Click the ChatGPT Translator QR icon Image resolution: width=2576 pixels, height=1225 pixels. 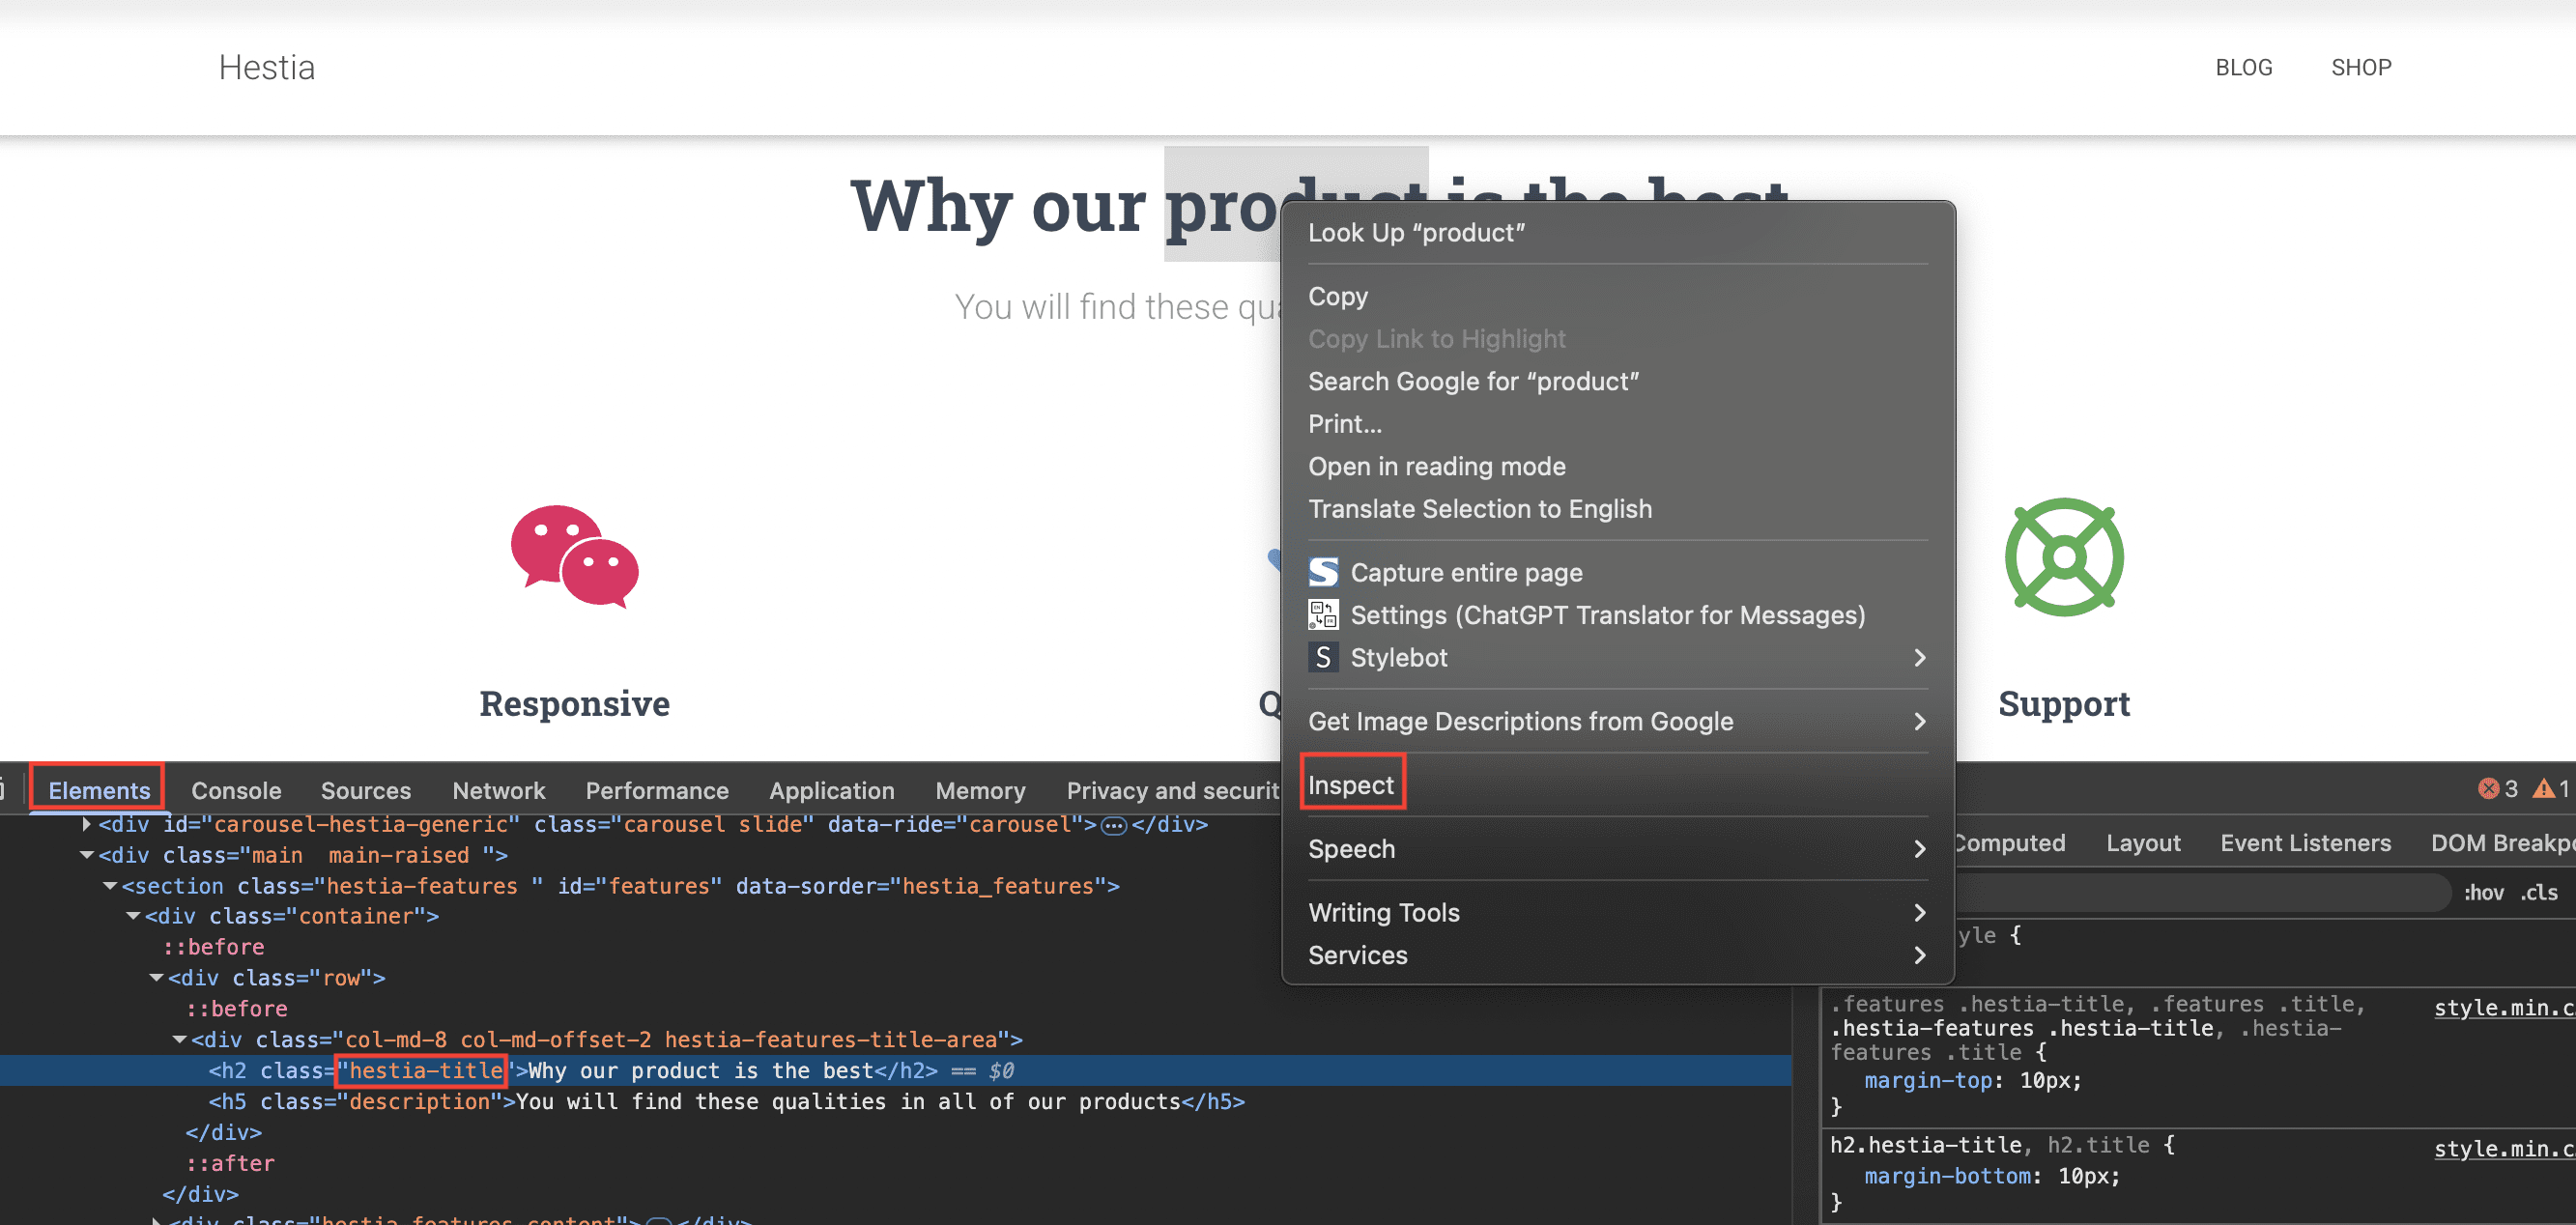pos(1322,614)
